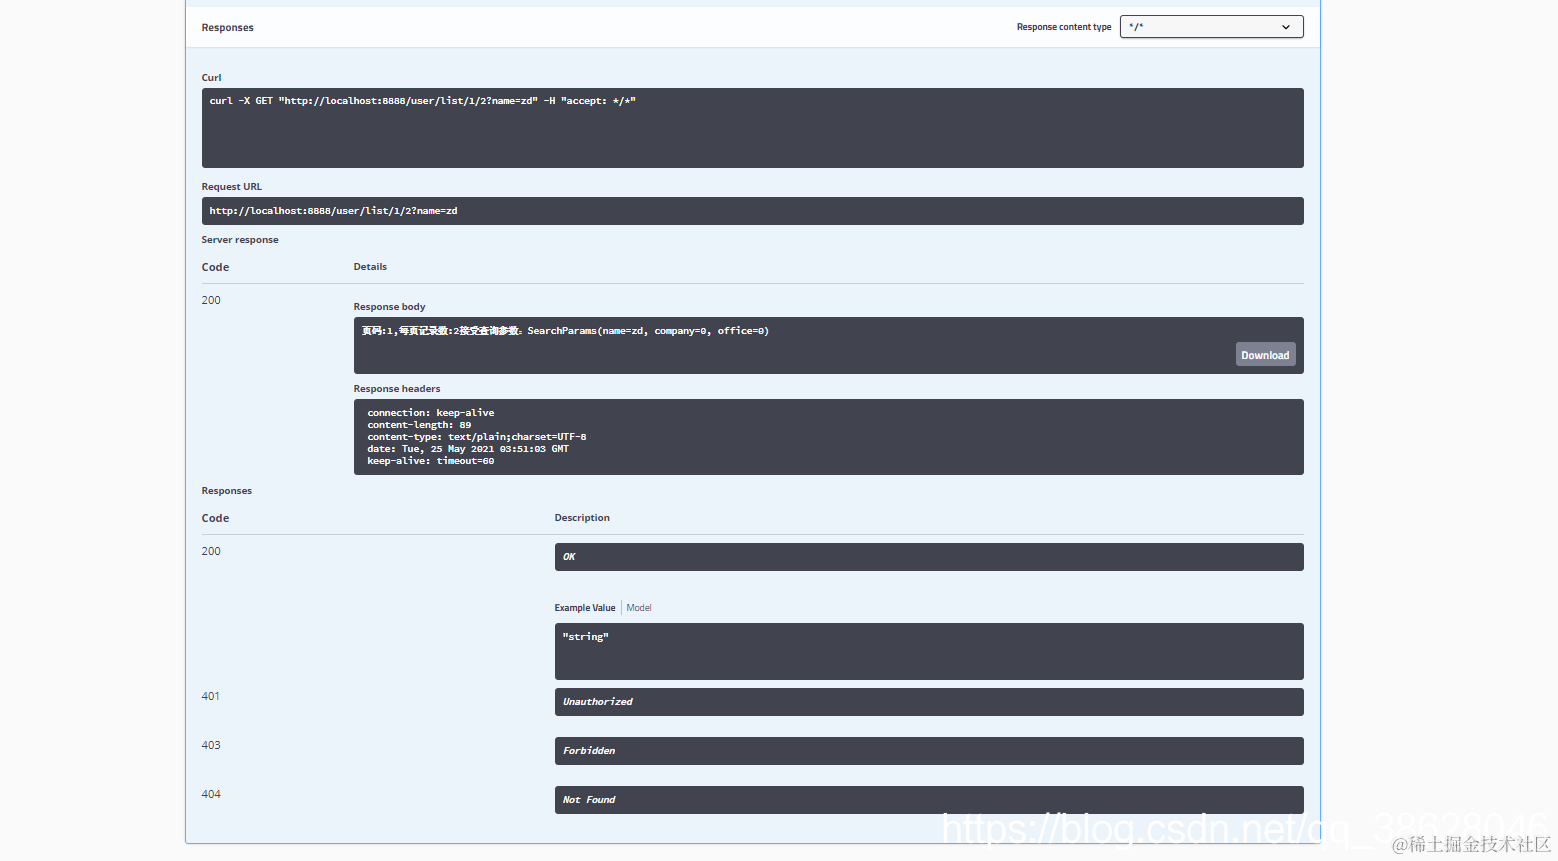Click the 404 response code
The height and width of the screenshot is (861, 1558).
pyautogui.click(x=211, y=794)
